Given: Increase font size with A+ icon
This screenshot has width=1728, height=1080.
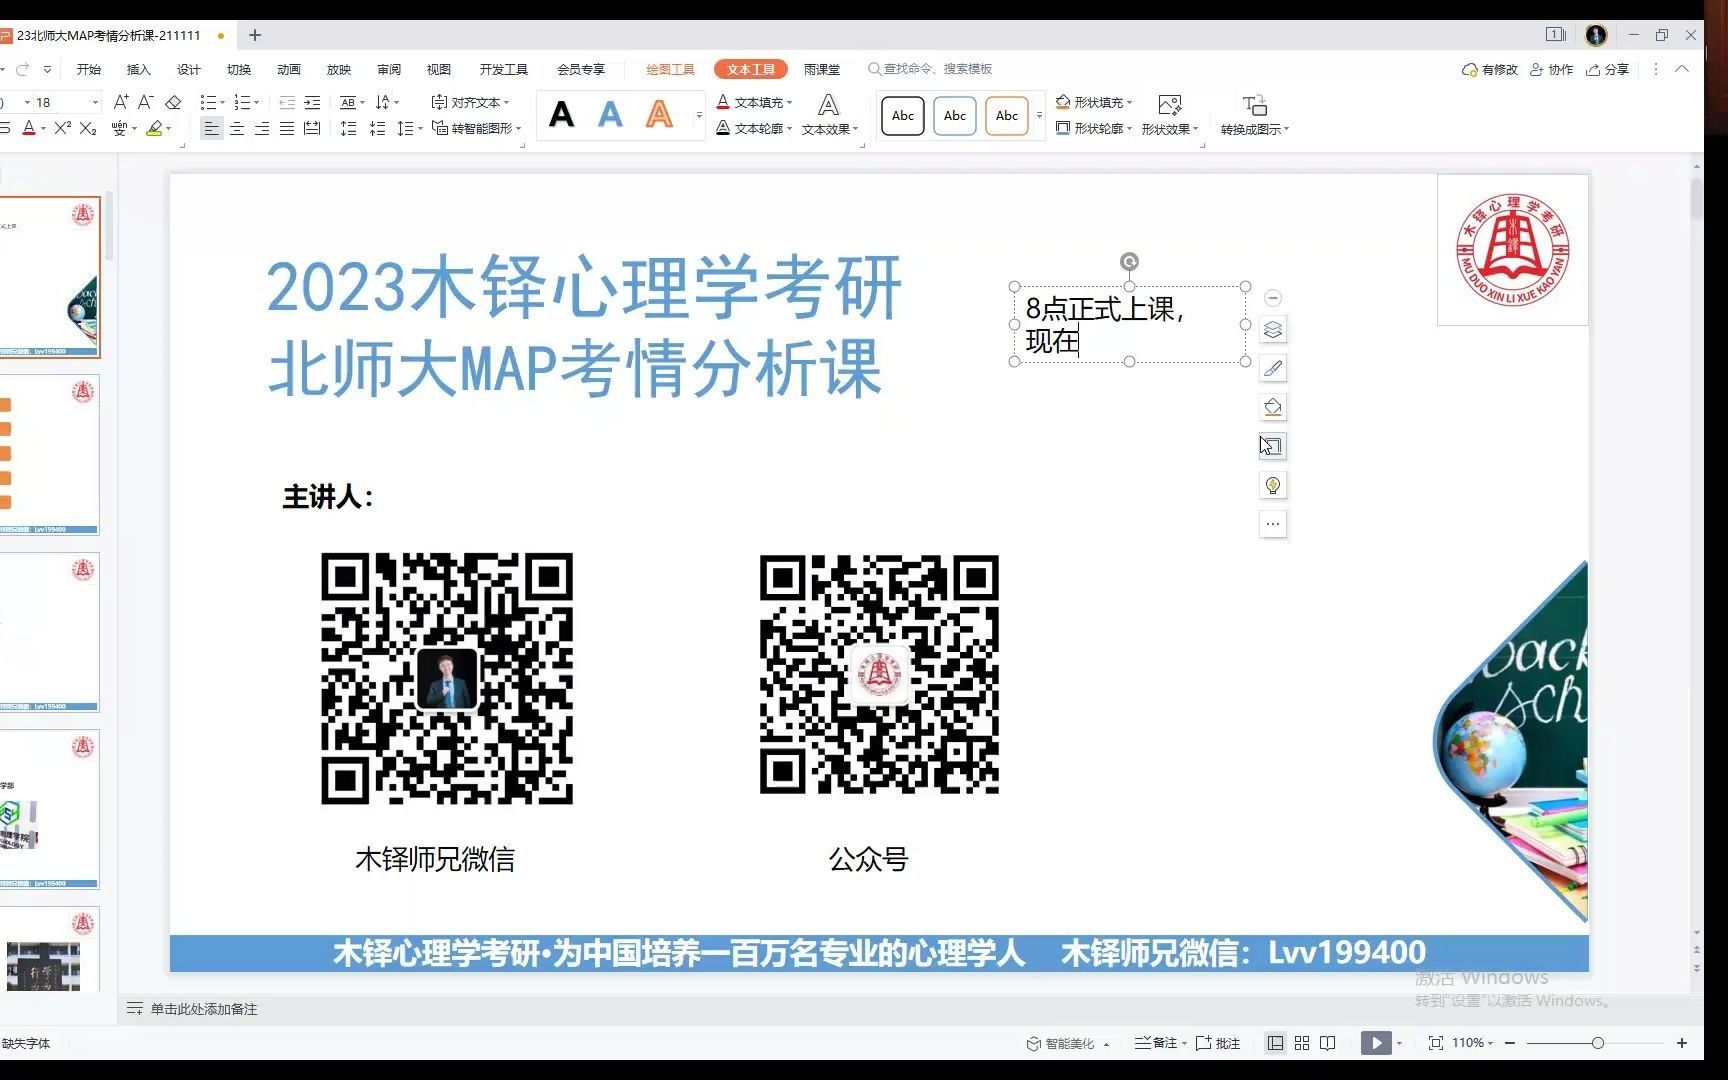Looking at the screenshot, I should [121, 102].
